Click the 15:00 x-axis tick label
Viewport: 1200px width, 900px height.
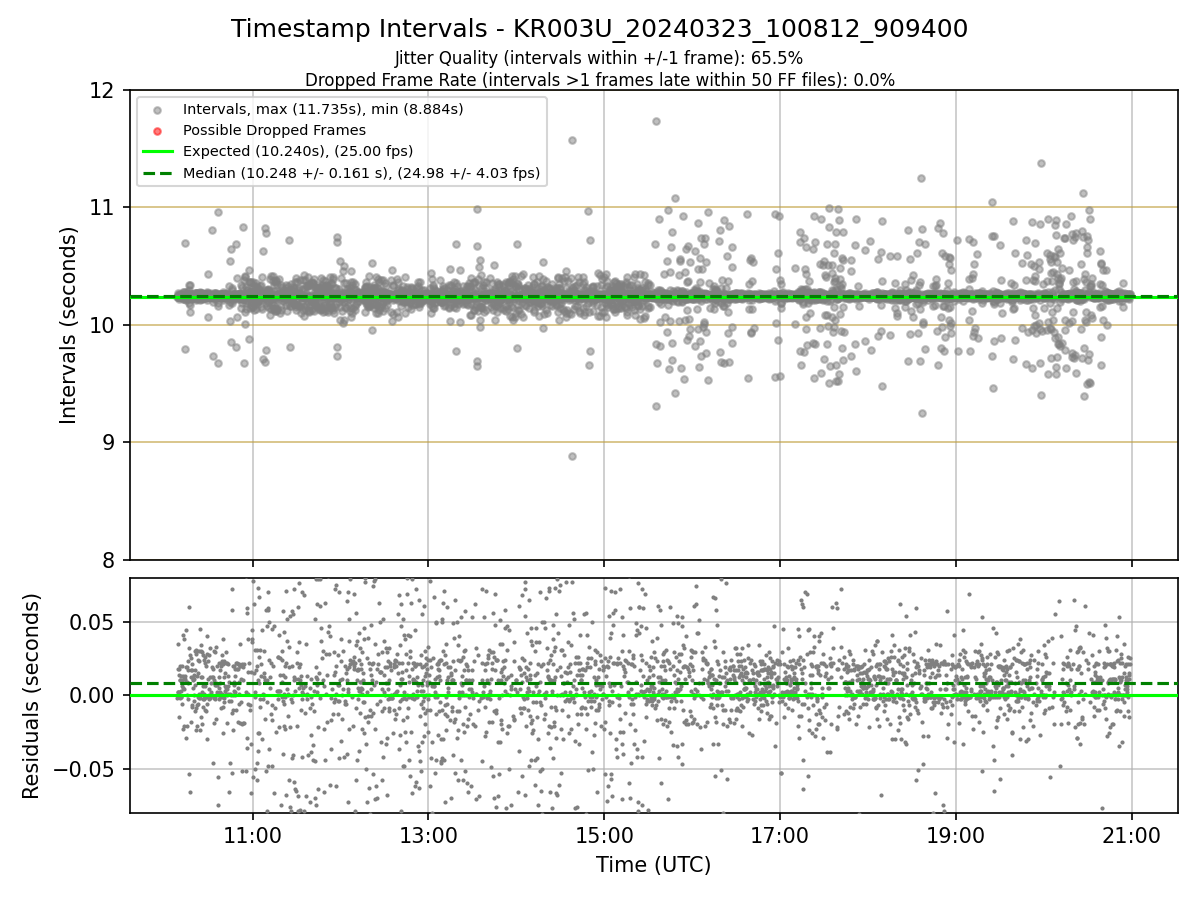click(x=604, y=836)
